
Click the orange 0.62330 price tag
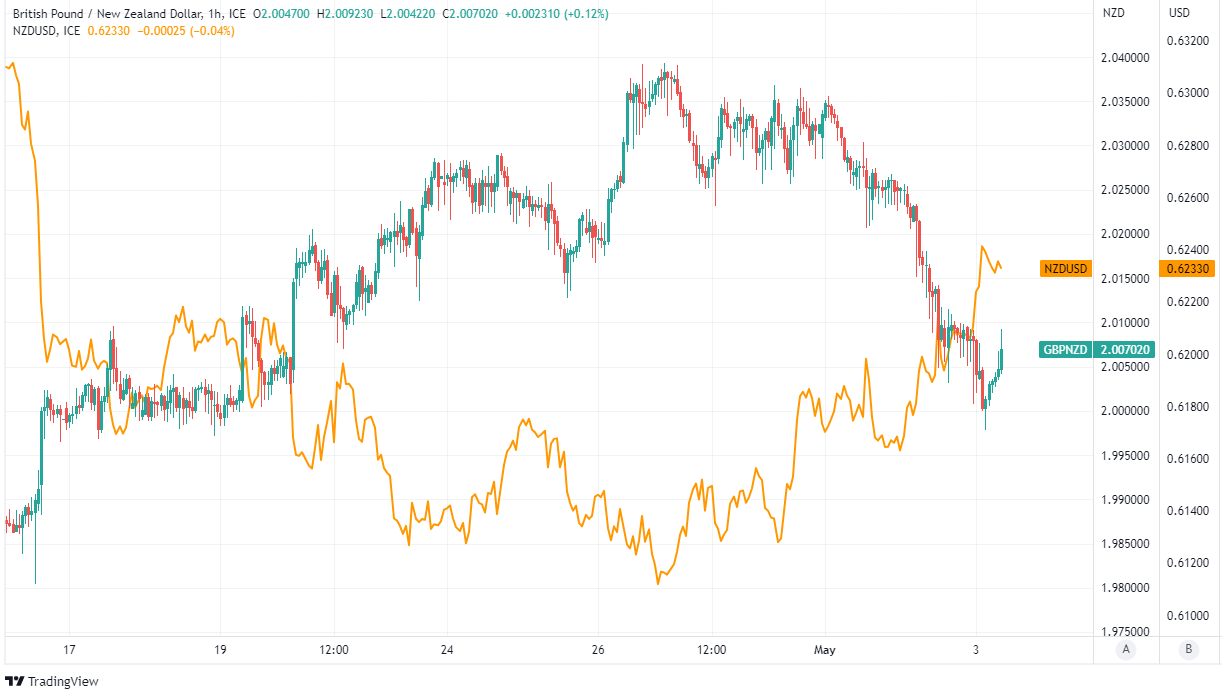click(1188, 269)
